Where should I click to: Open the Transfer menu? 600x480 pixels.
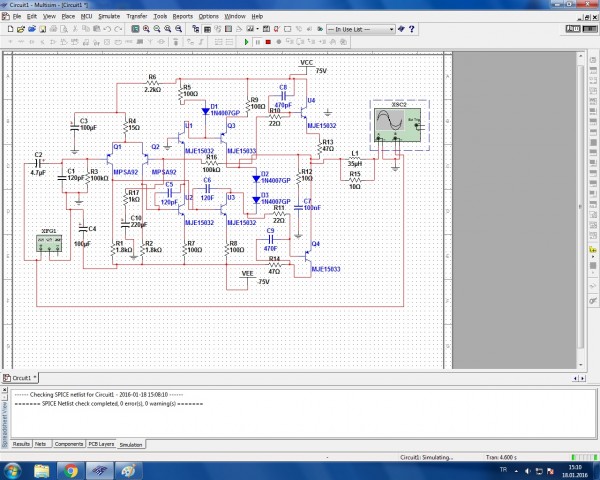(137, 17)
